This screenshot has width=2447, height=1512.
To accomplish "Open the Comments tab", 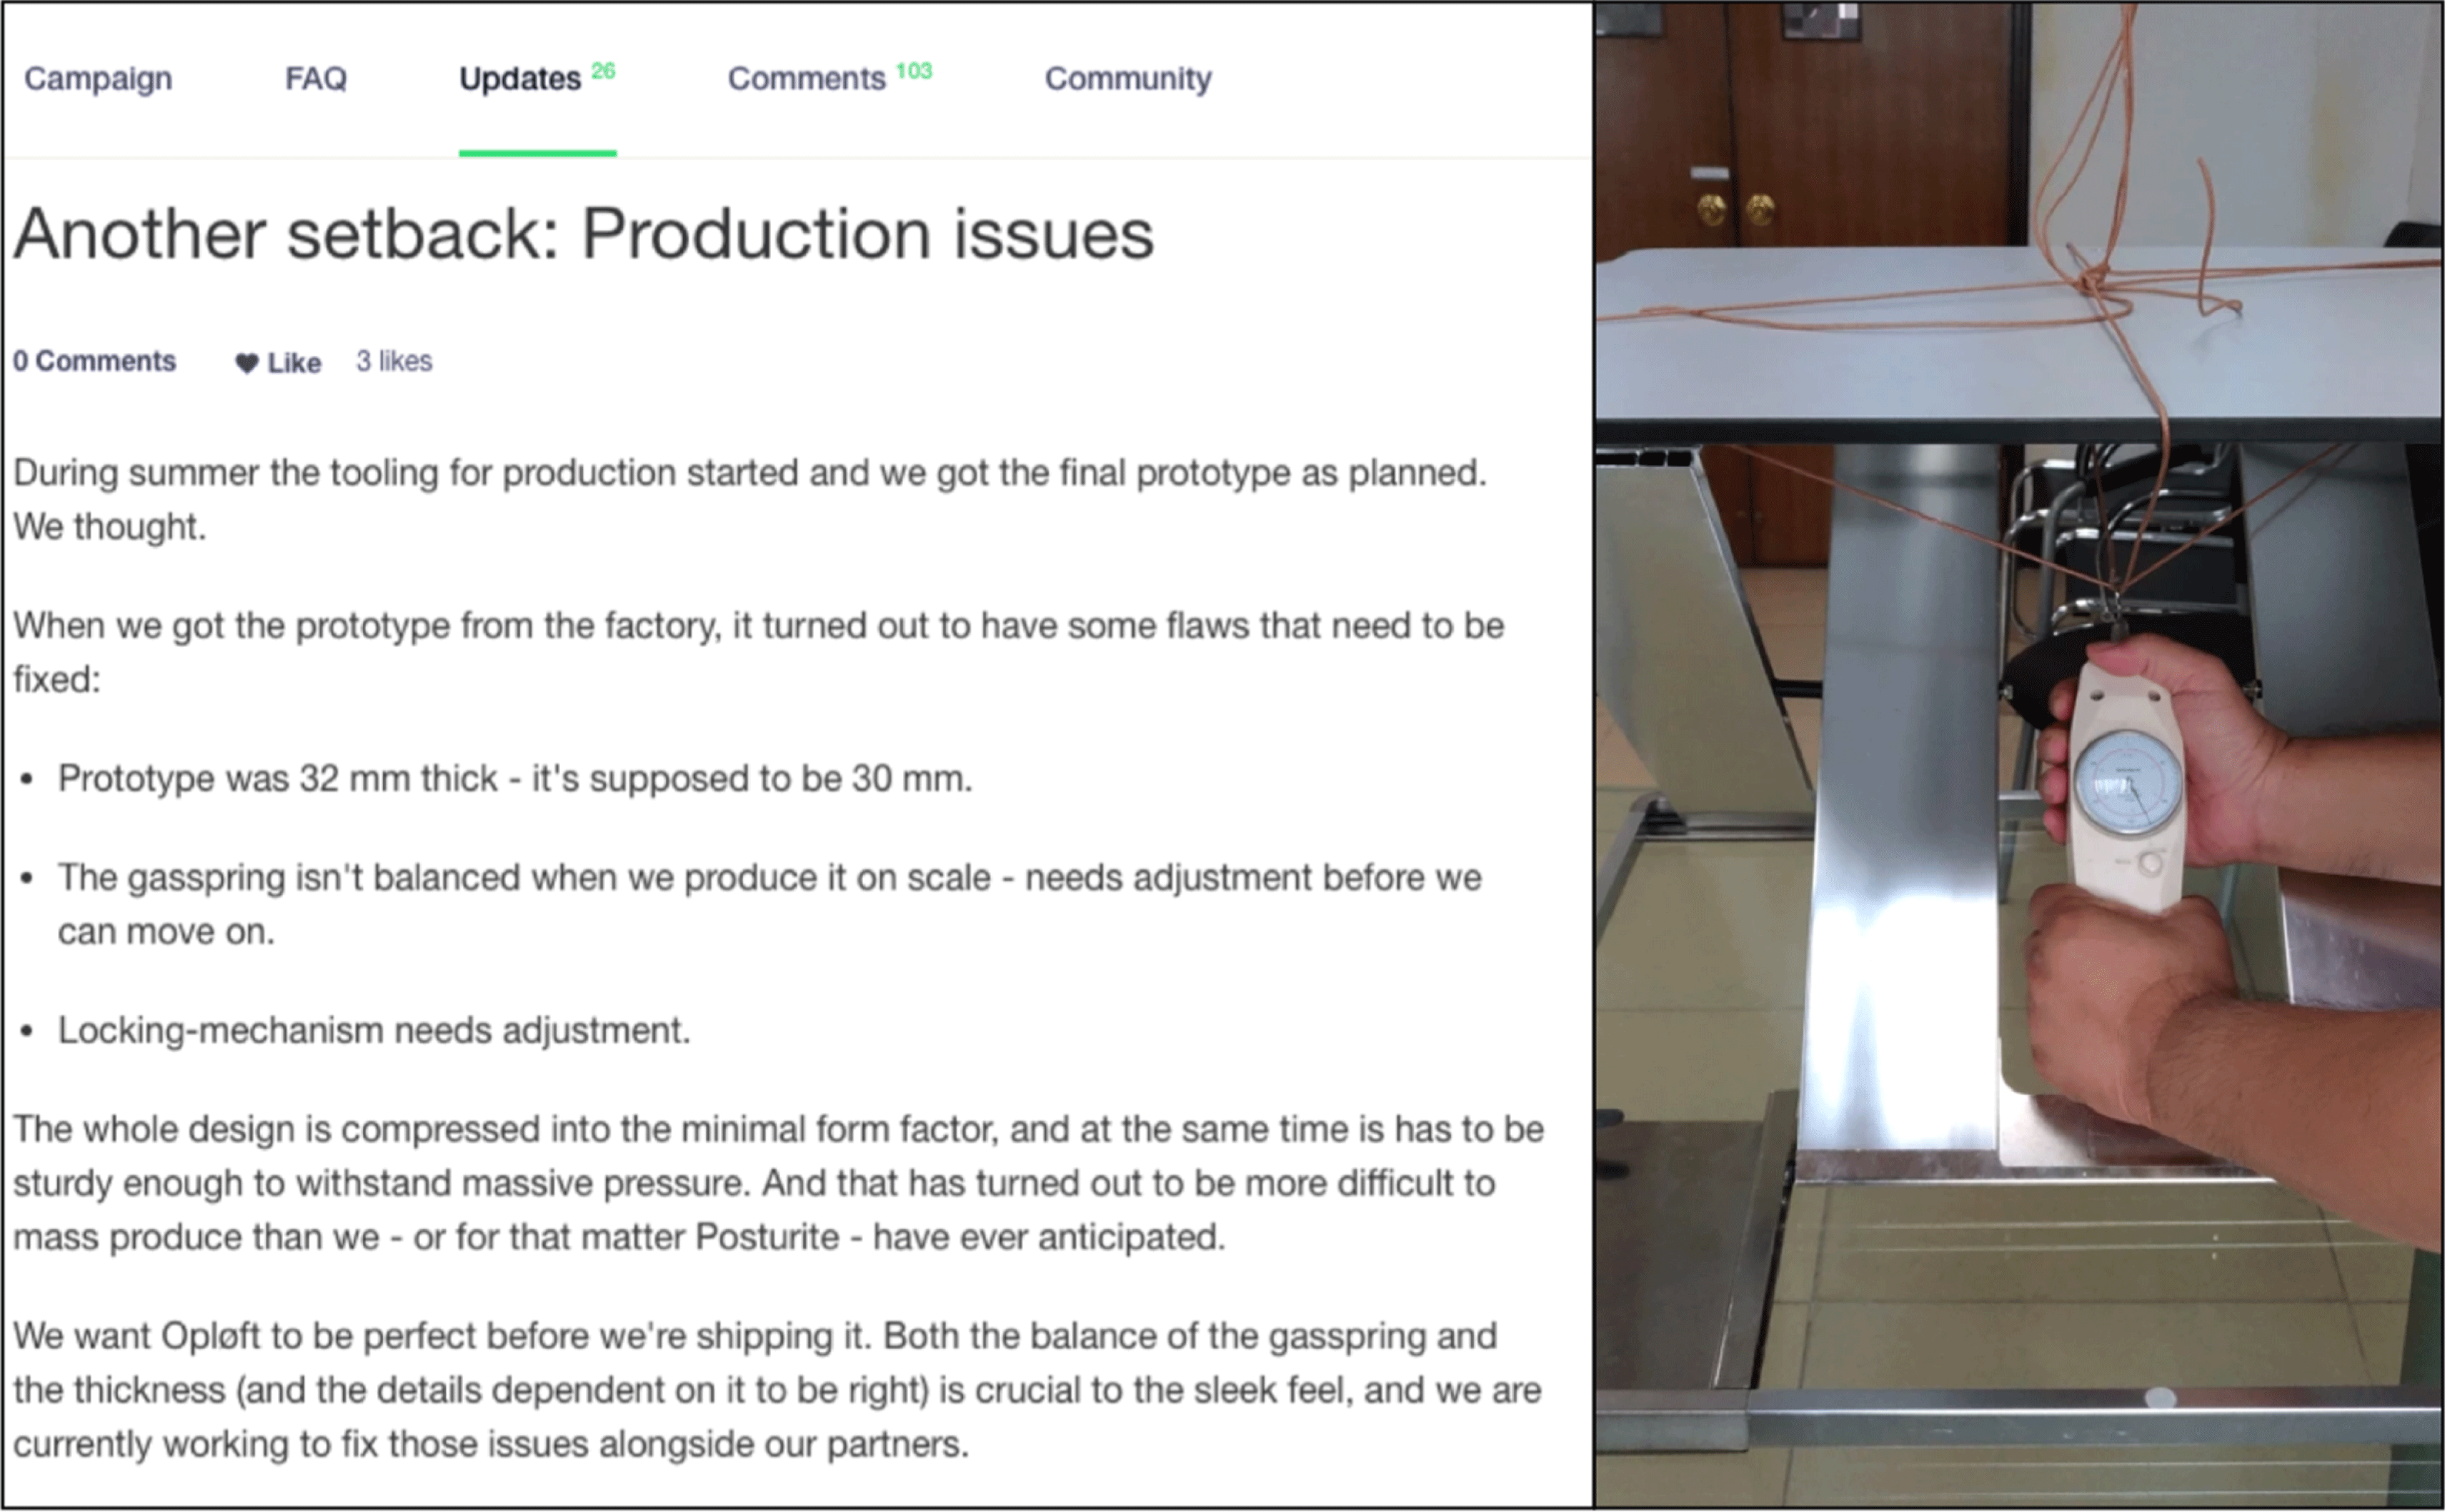I will click(x=806, y=78).
